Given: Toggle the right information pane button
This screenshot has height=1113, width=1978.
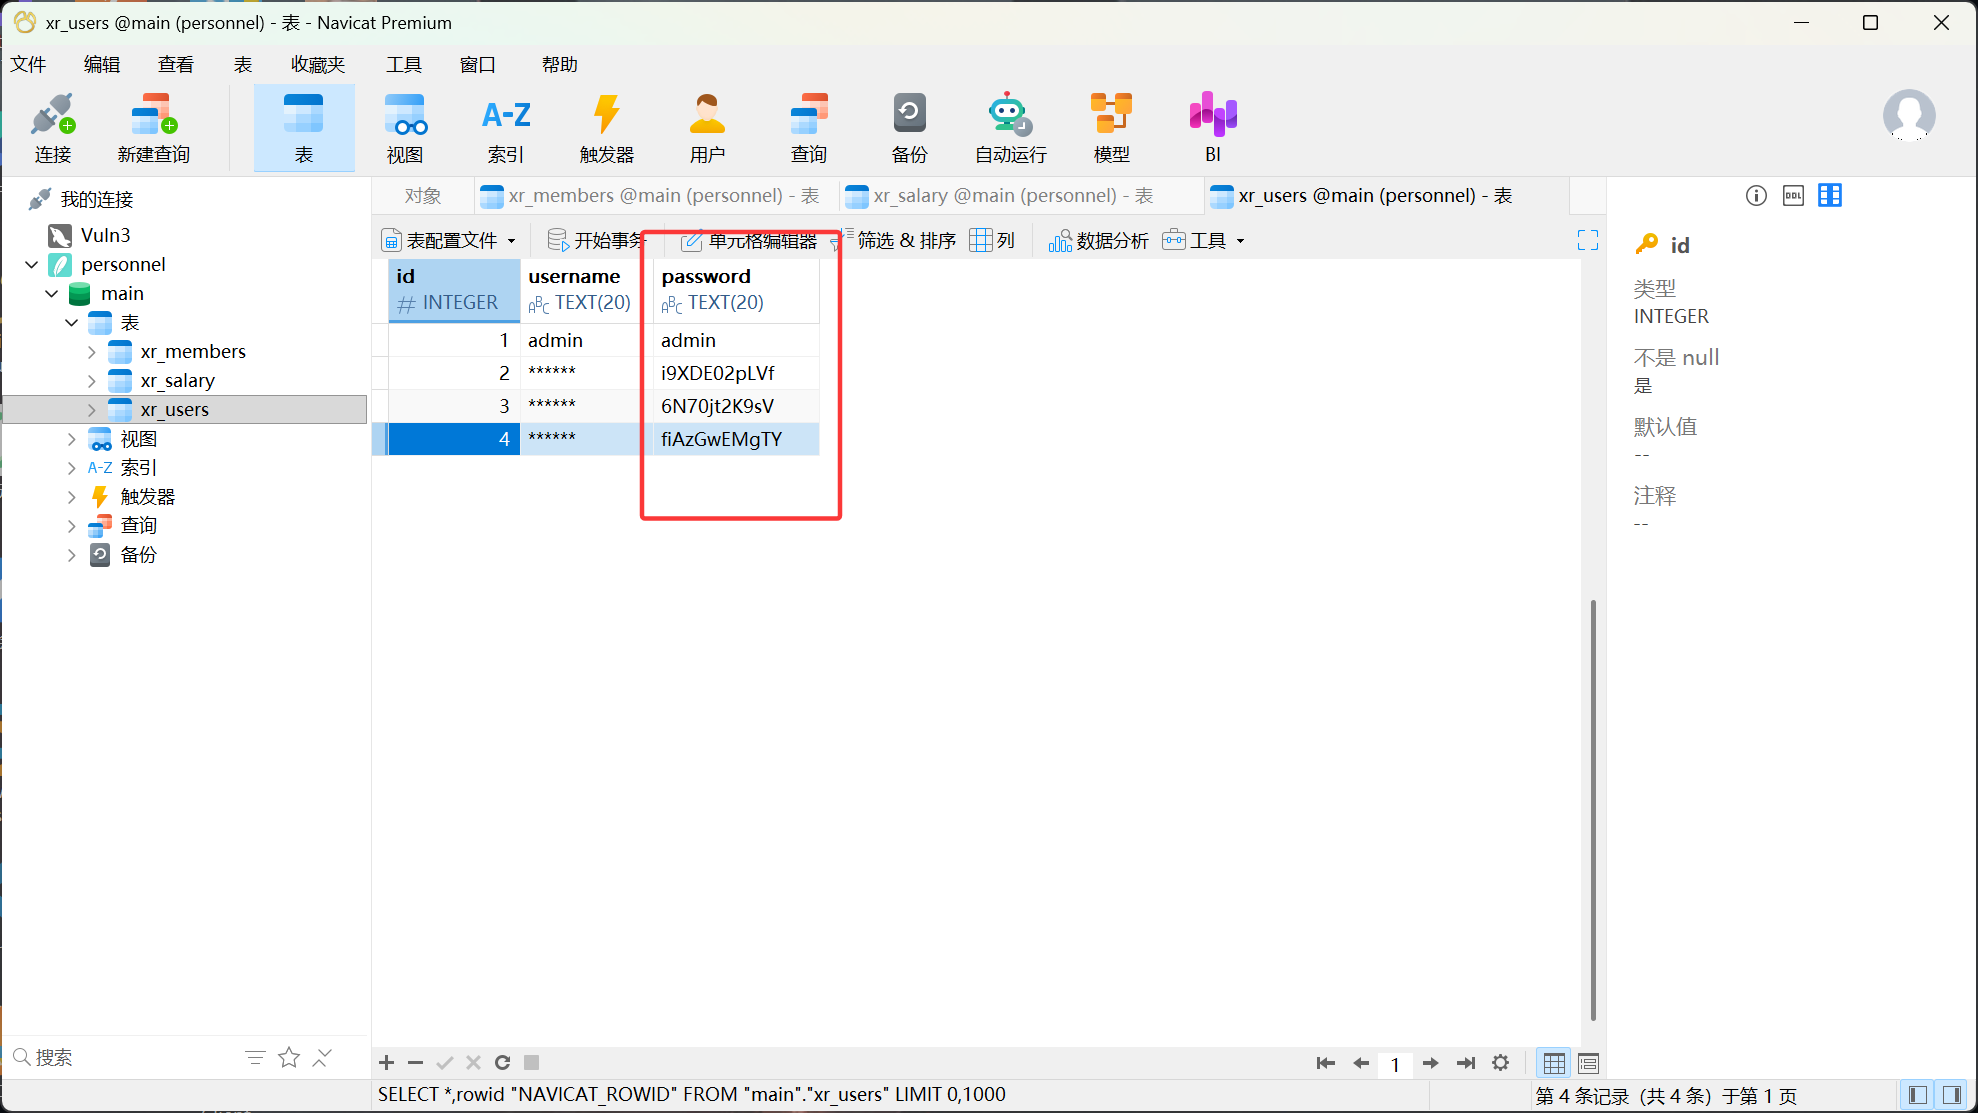Looking at the screenshot, I should (x=1951, y=1095).
